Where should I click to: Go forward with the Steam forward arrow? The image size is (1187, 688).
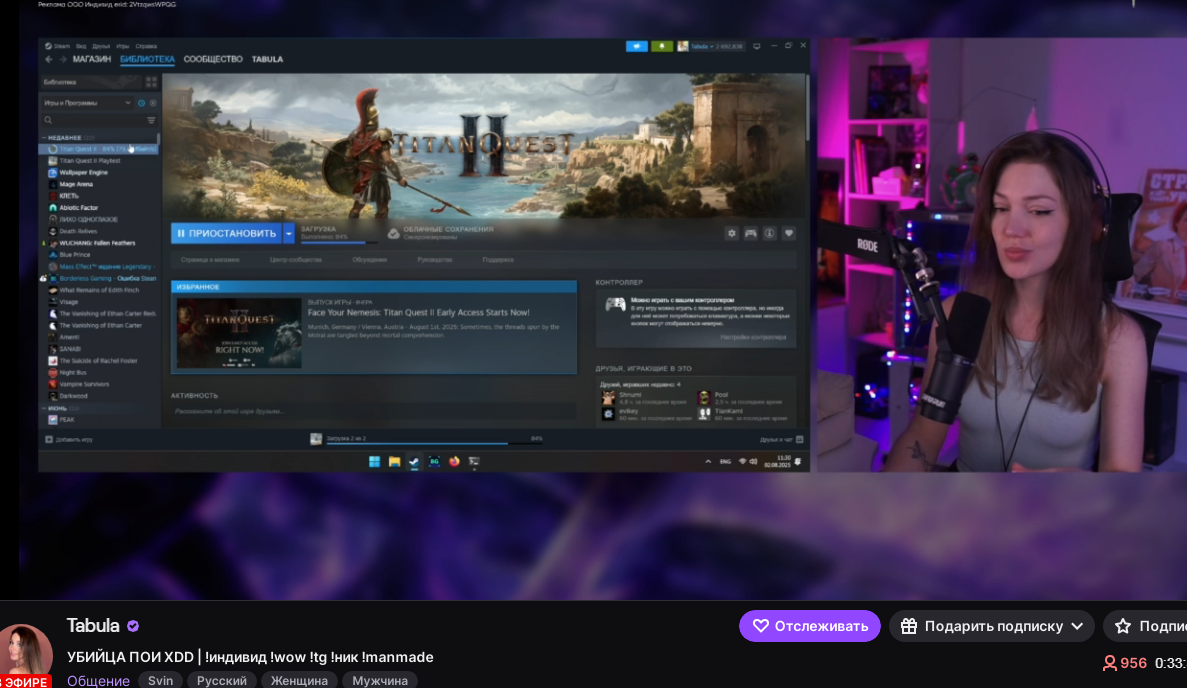63,59
